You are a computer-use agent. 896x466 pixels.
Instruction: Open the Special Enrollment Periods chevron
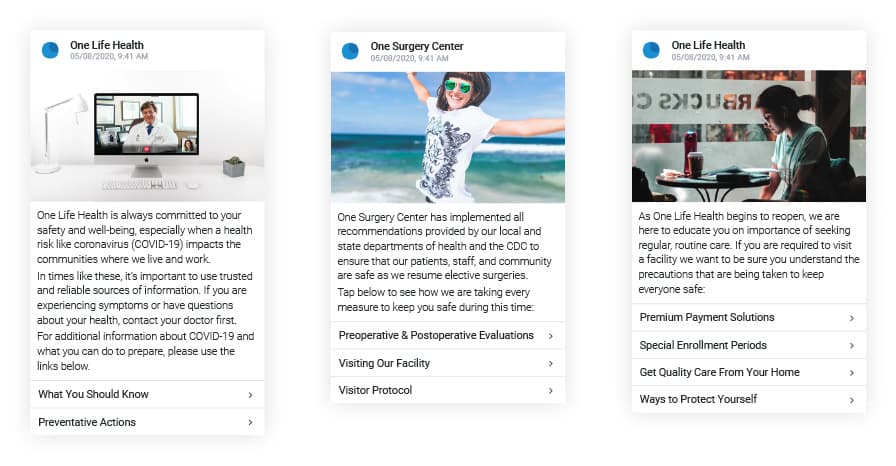click(851, 346)
